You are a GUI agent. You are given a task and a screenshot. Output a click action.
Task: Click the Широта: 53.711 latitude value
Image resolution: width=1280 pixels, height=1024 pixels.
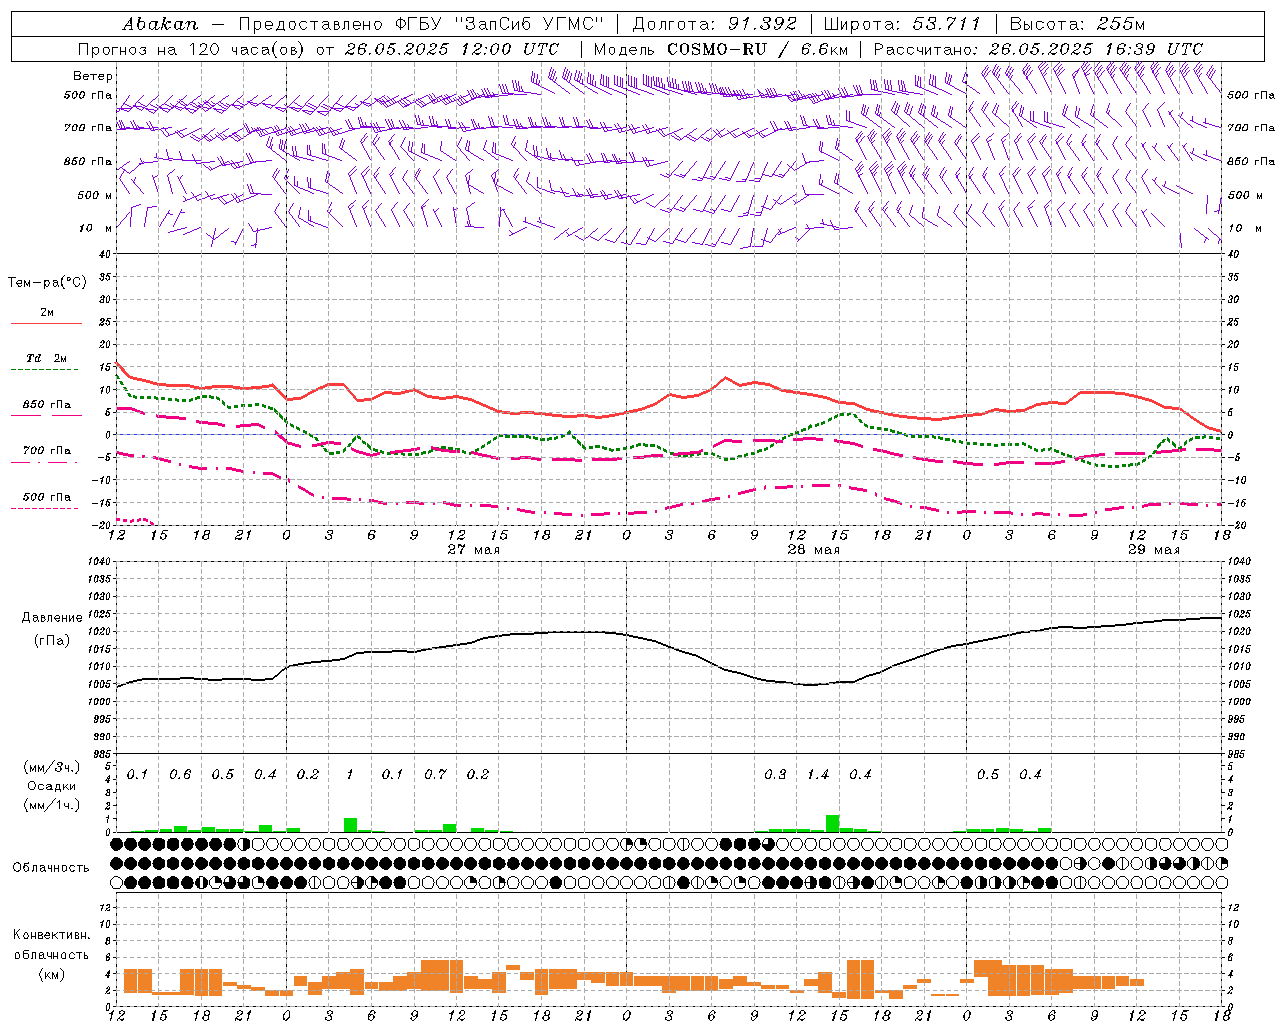(x=903, y=24)
